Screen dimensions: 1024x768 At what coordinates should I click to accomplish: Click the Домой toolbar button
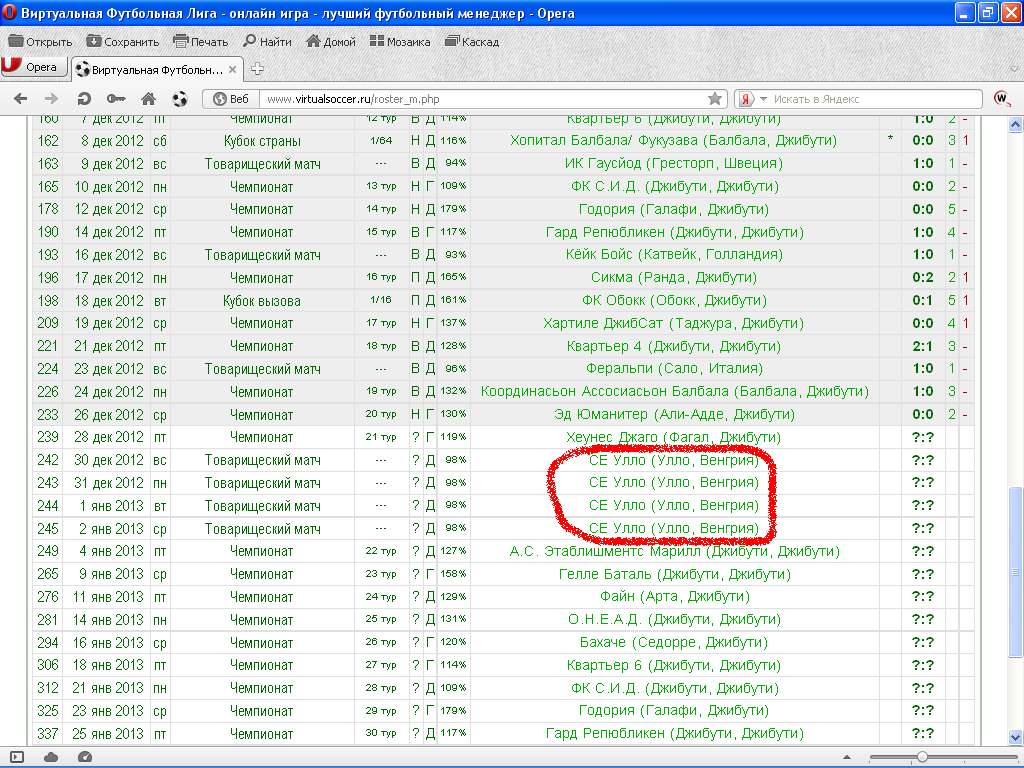click(331, 42)
